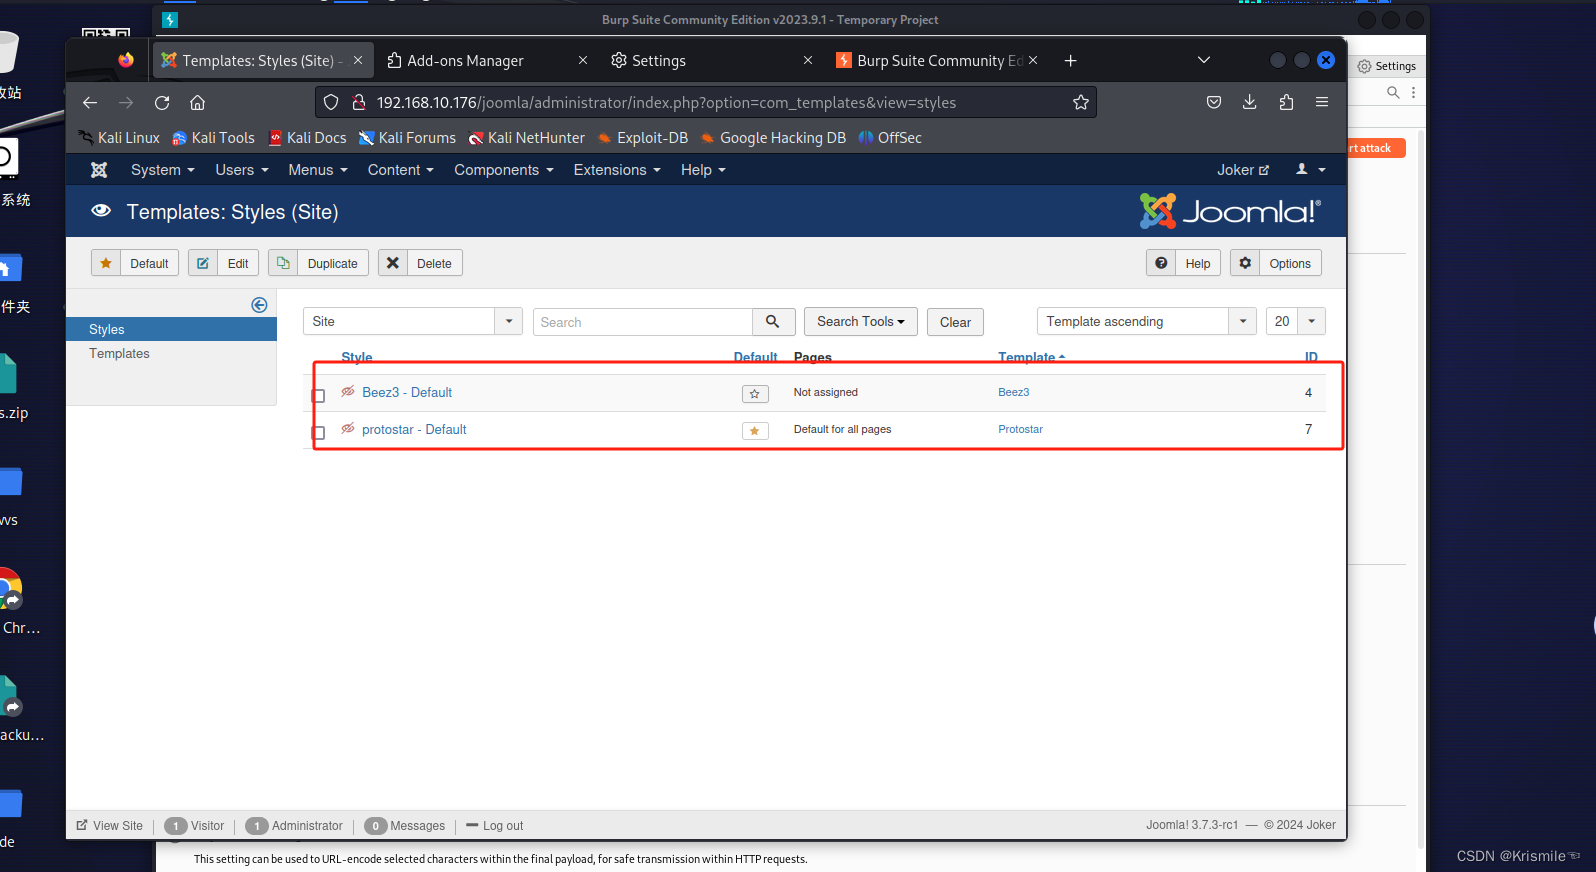Screen dimensions: 1596x872
Task: Open the Content menu
Action: point(401,170)
